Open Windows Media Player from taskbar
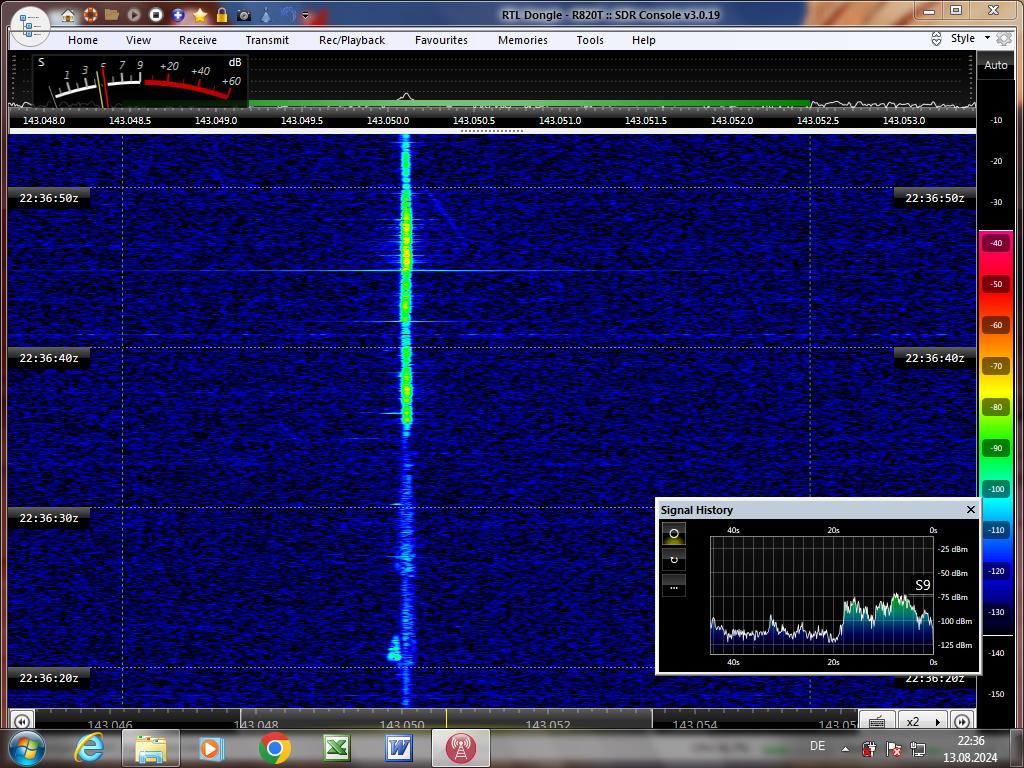The height and width of the screenshot is (768, 1024). tap(212, 748)
